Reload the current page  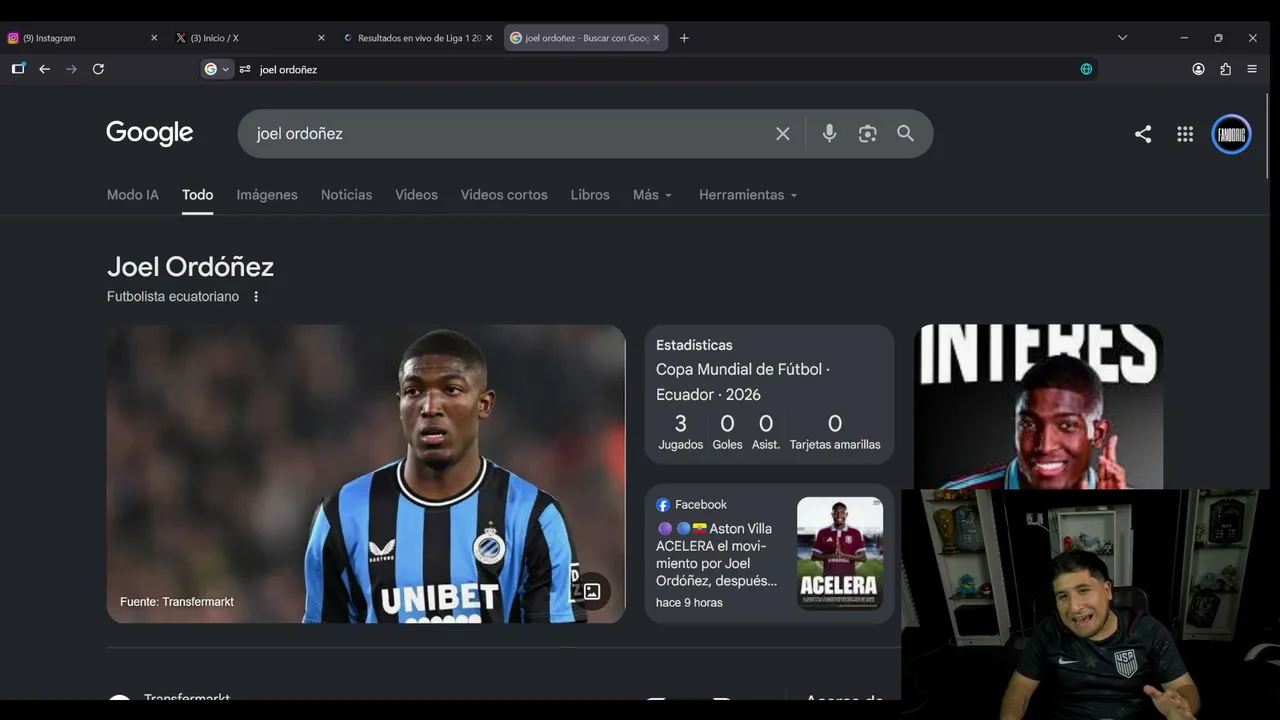[x=98, y=69]
